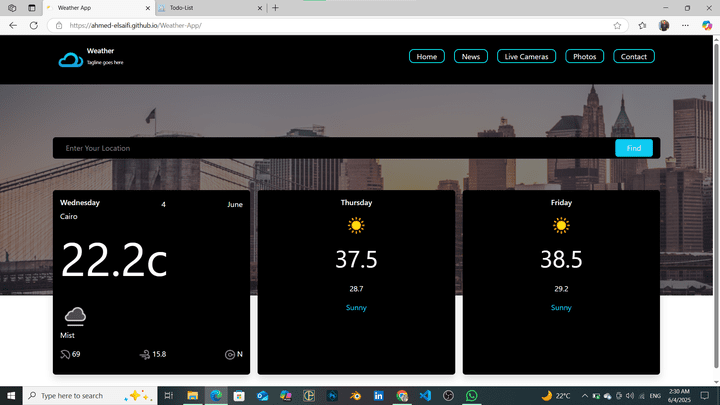Open Microsoft Edge on the taskbar
This screenshot has height=405, width=720.
pos(216,395)
